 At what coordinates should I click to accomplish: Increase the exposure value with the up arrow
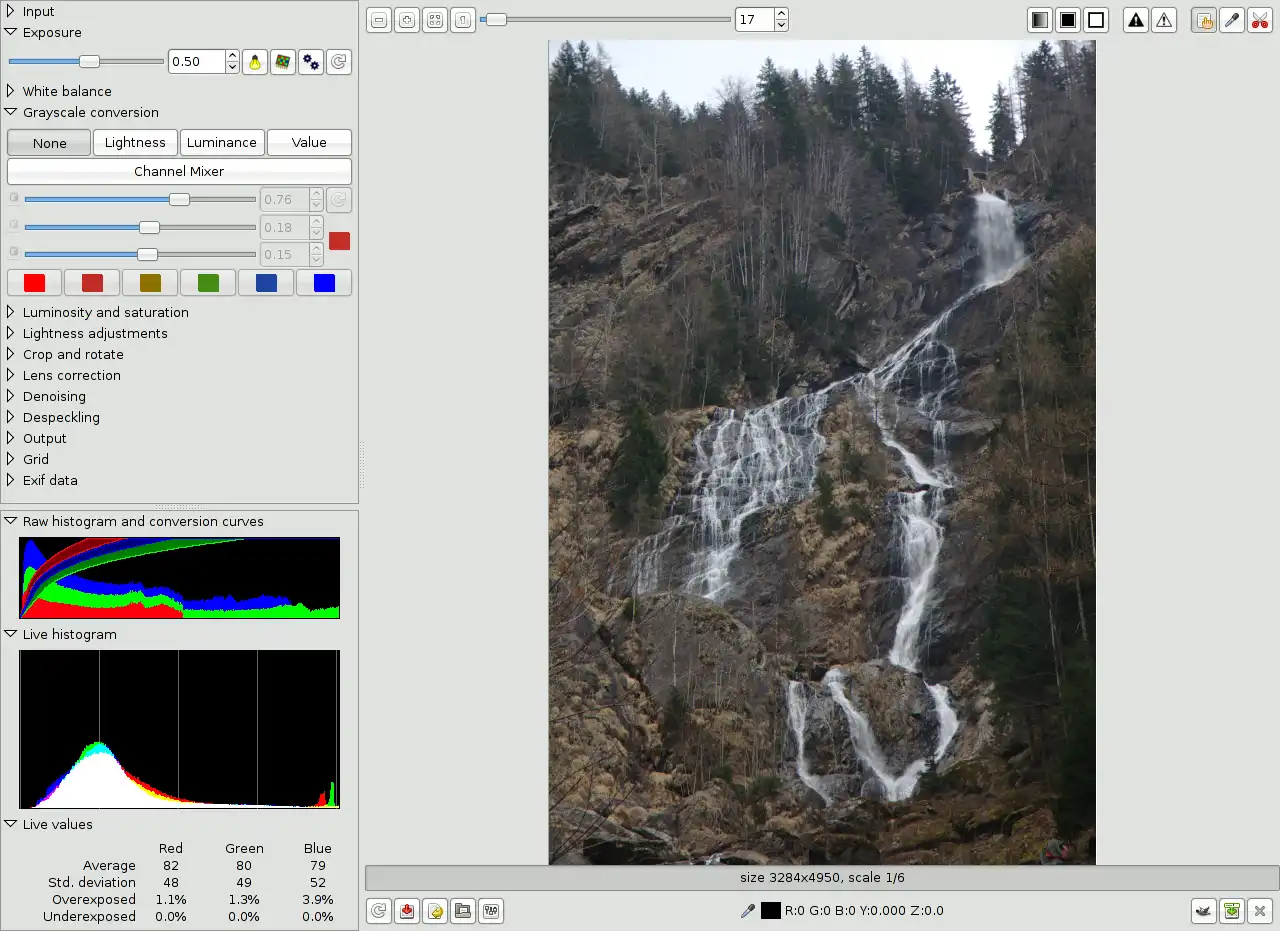click(x=232, y=56)
